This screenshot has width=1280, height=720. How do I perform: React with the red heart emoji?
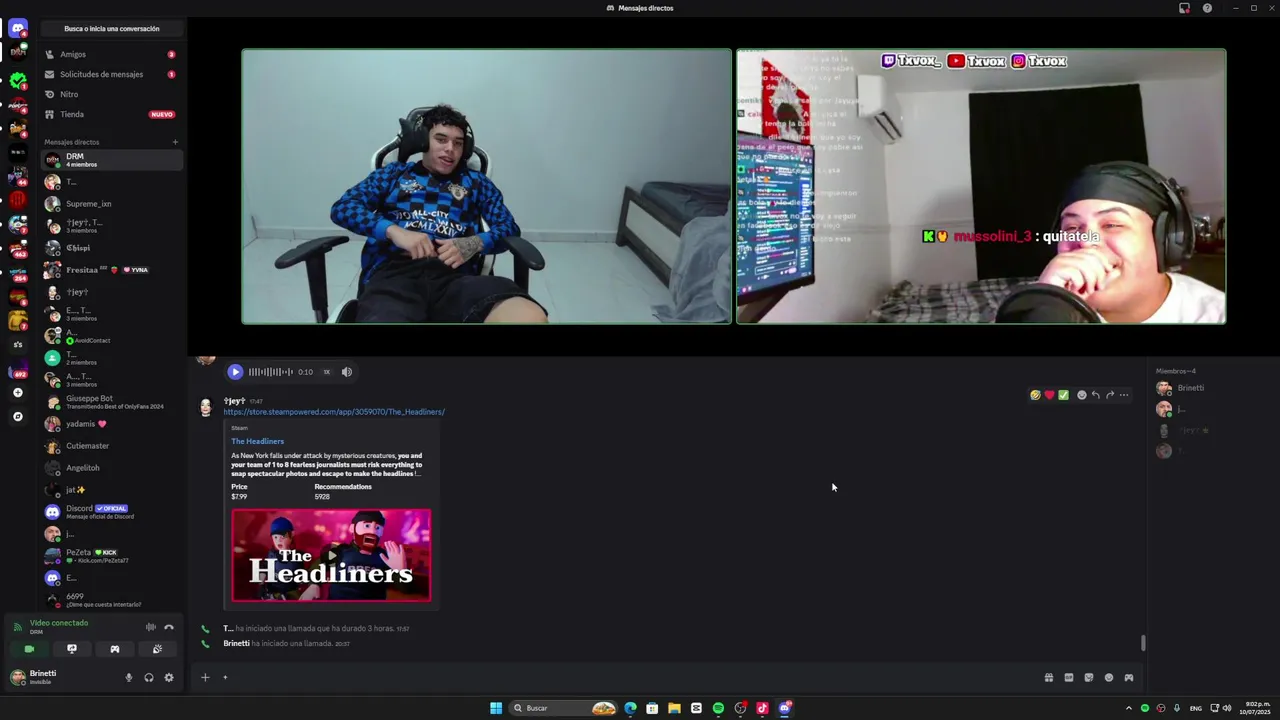point(1049,395)
